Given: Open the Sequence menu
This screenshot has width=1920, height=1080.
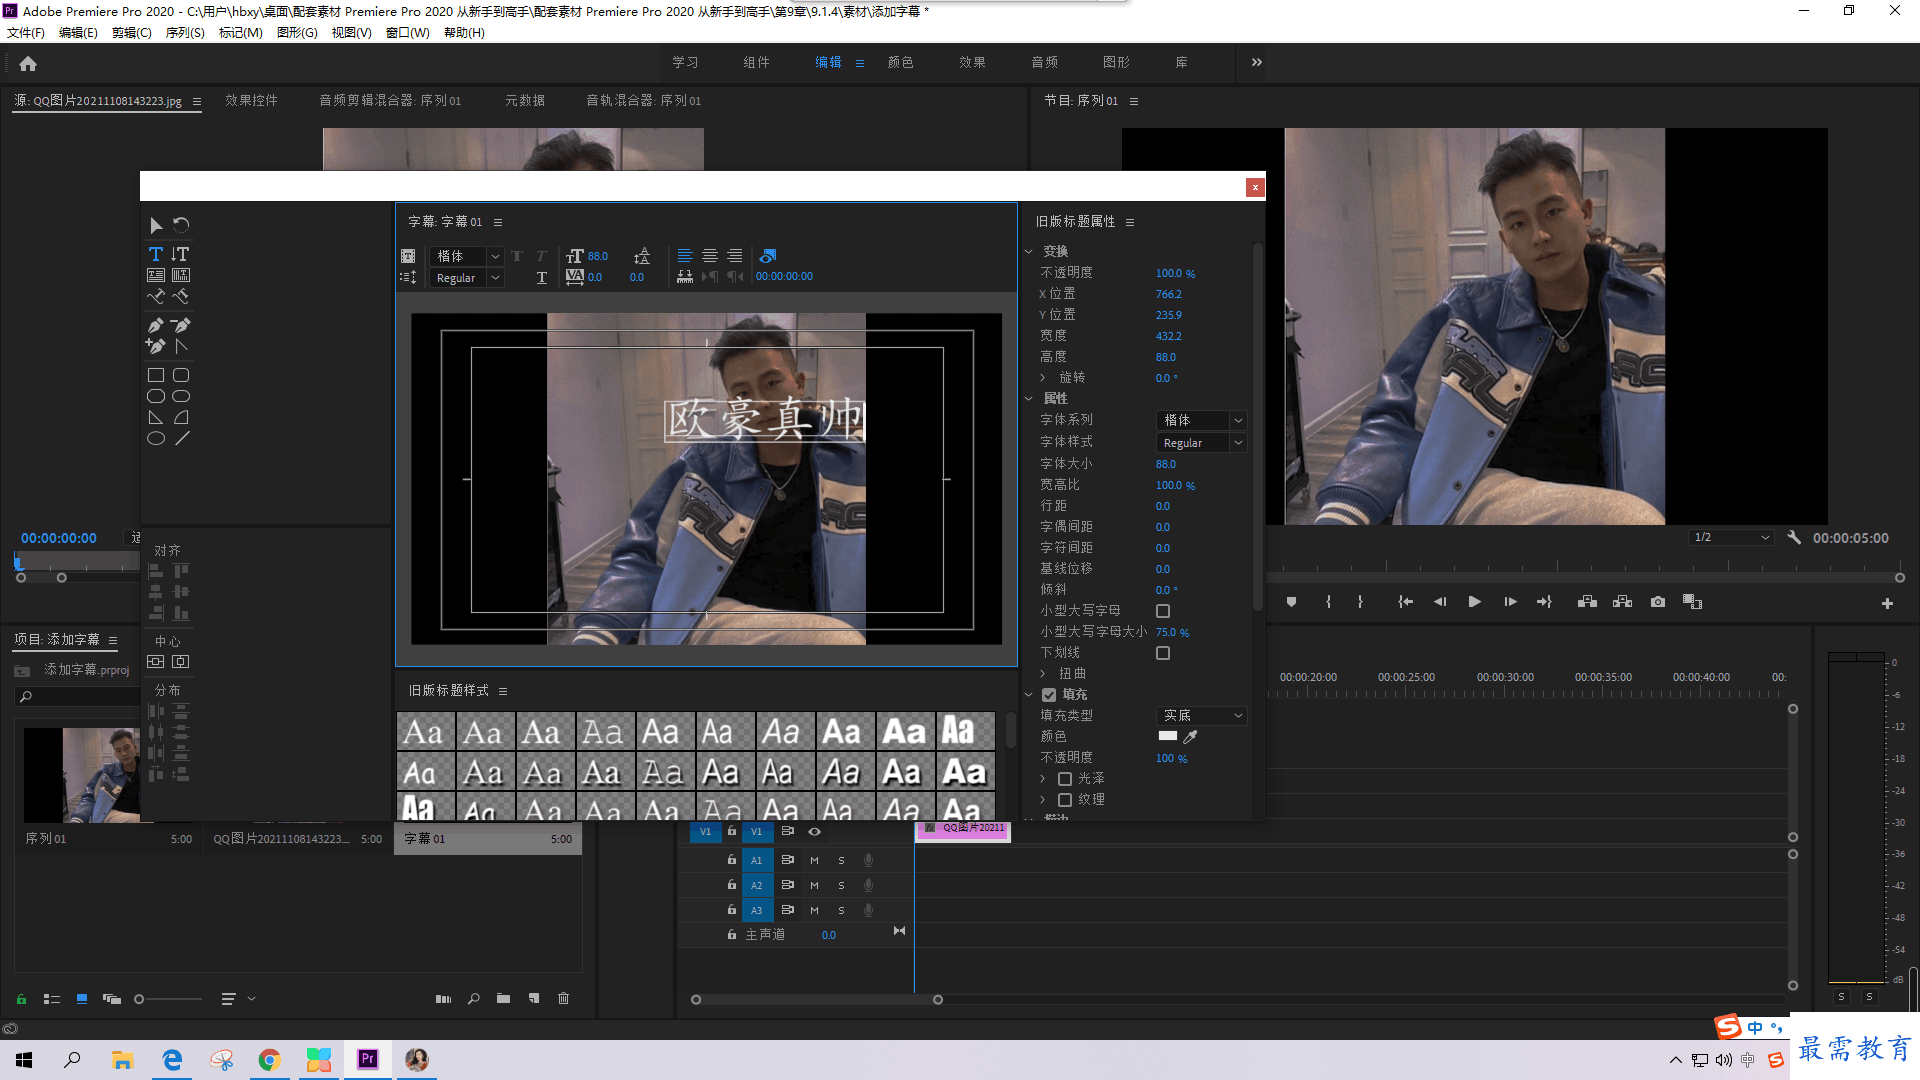Looking at the screenshot, I should tap(185, 33).
